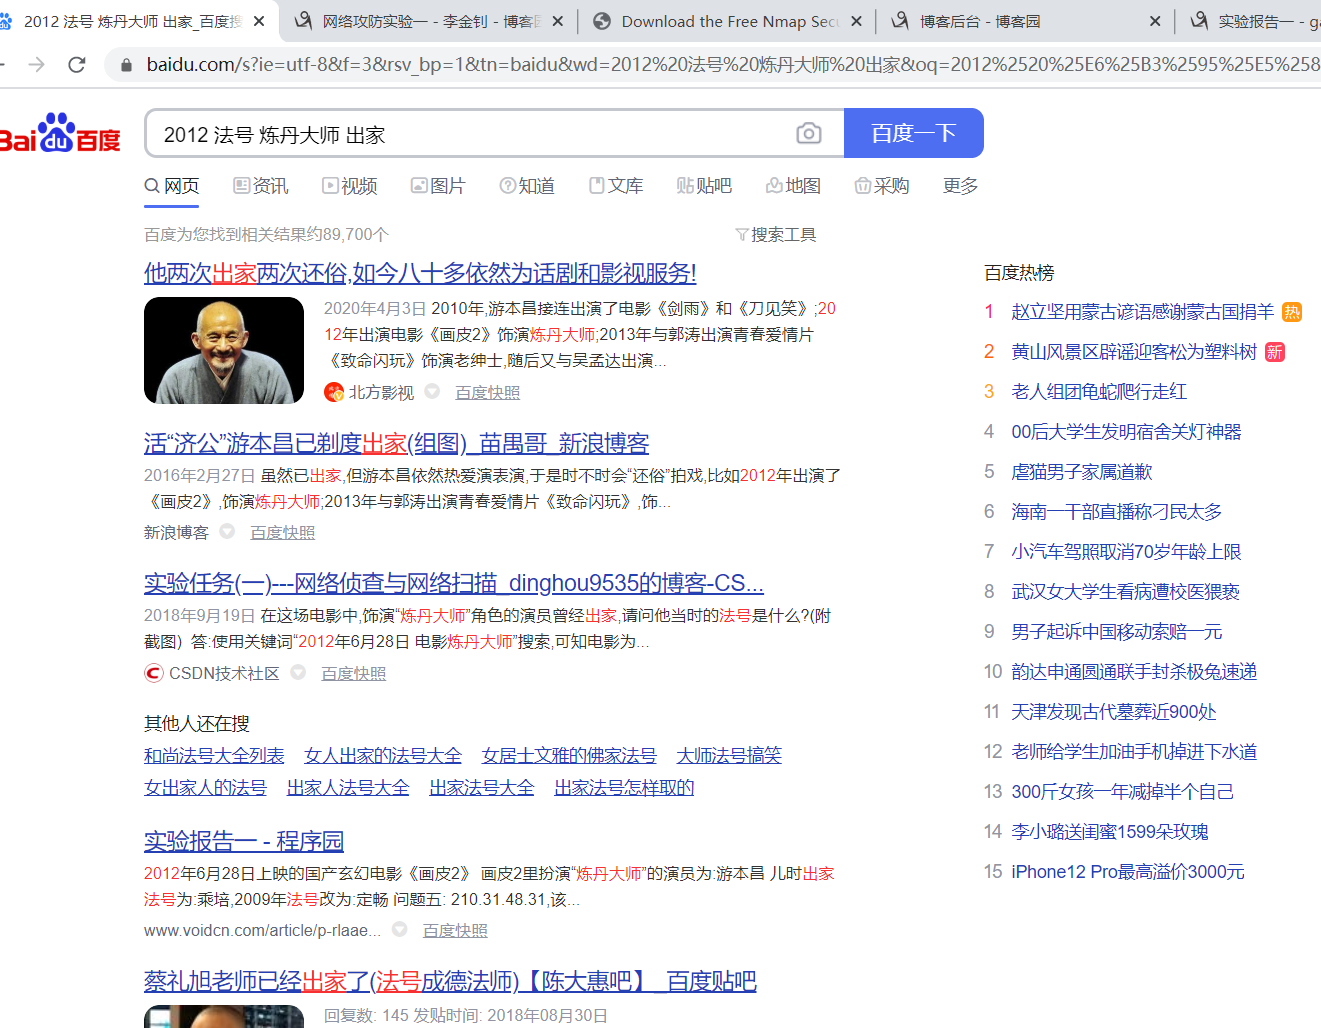Open image search with the camera icon

pyautogui.click(x=809, y=133)
